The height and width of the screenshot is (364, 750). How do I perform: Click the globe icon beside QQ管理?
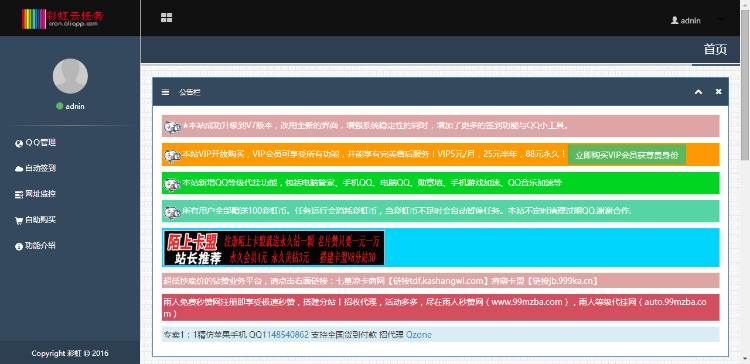point(19,143)
